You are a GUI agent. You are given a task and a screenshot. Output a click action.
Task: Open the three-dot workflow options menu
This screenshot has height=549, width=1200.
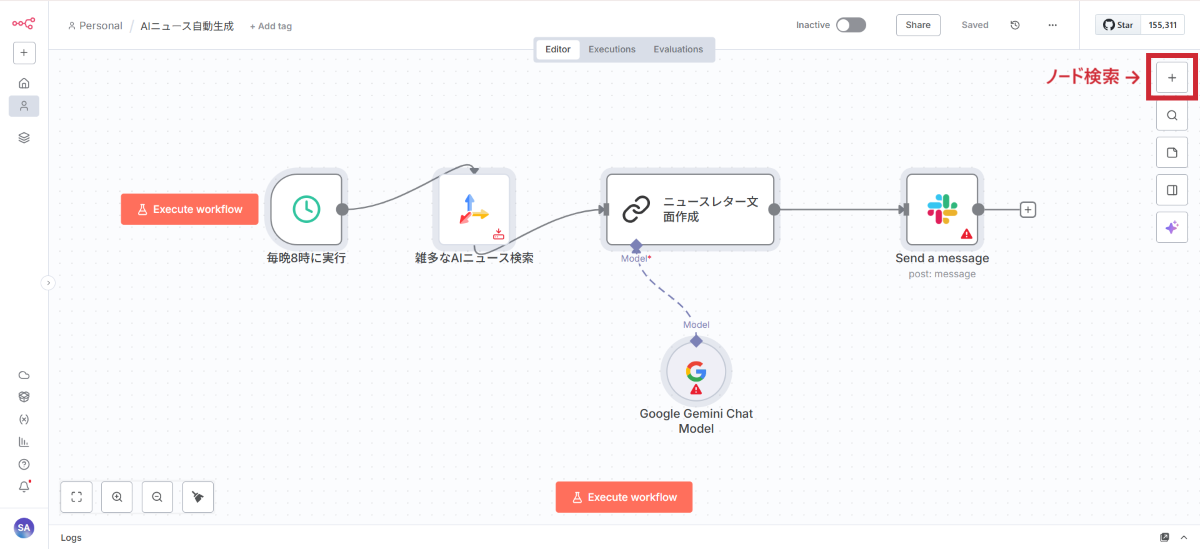(x=1052, y=25)
